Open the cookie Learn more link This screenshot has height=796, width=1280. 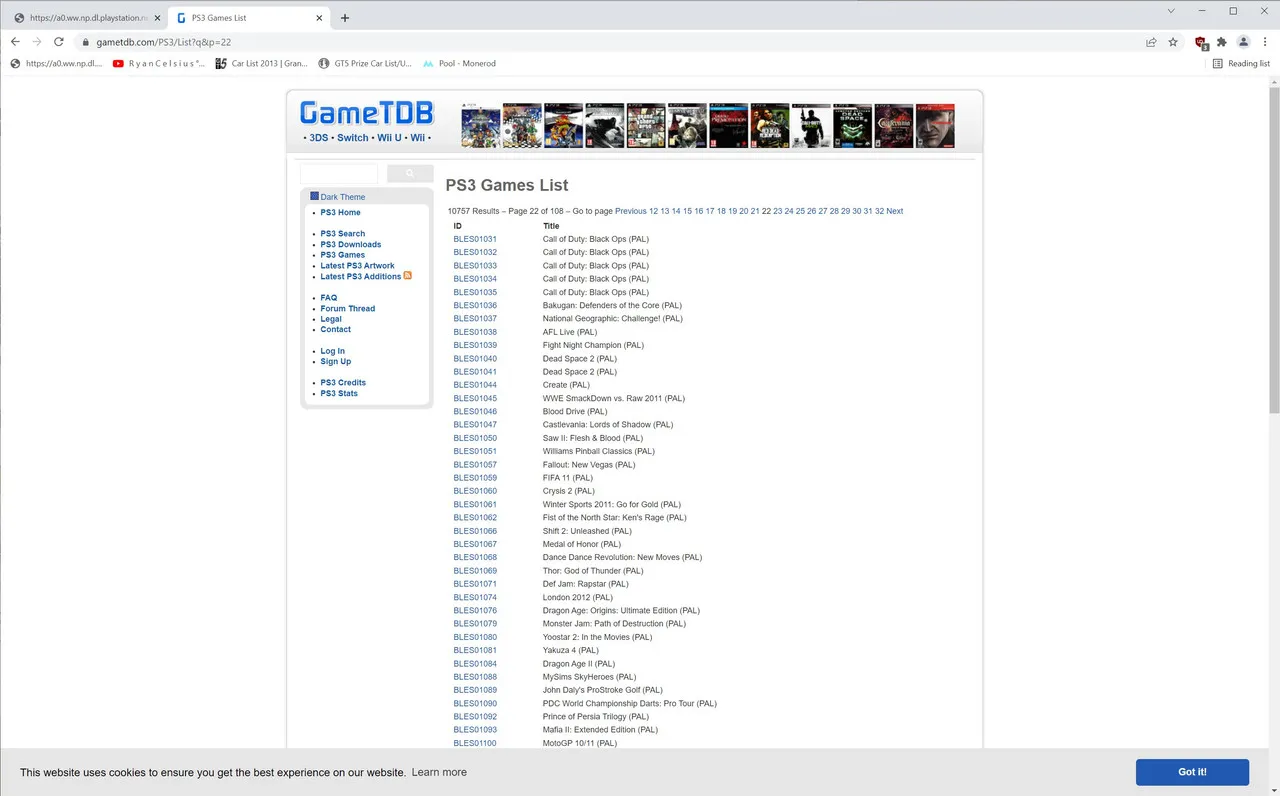pos(439,772)
